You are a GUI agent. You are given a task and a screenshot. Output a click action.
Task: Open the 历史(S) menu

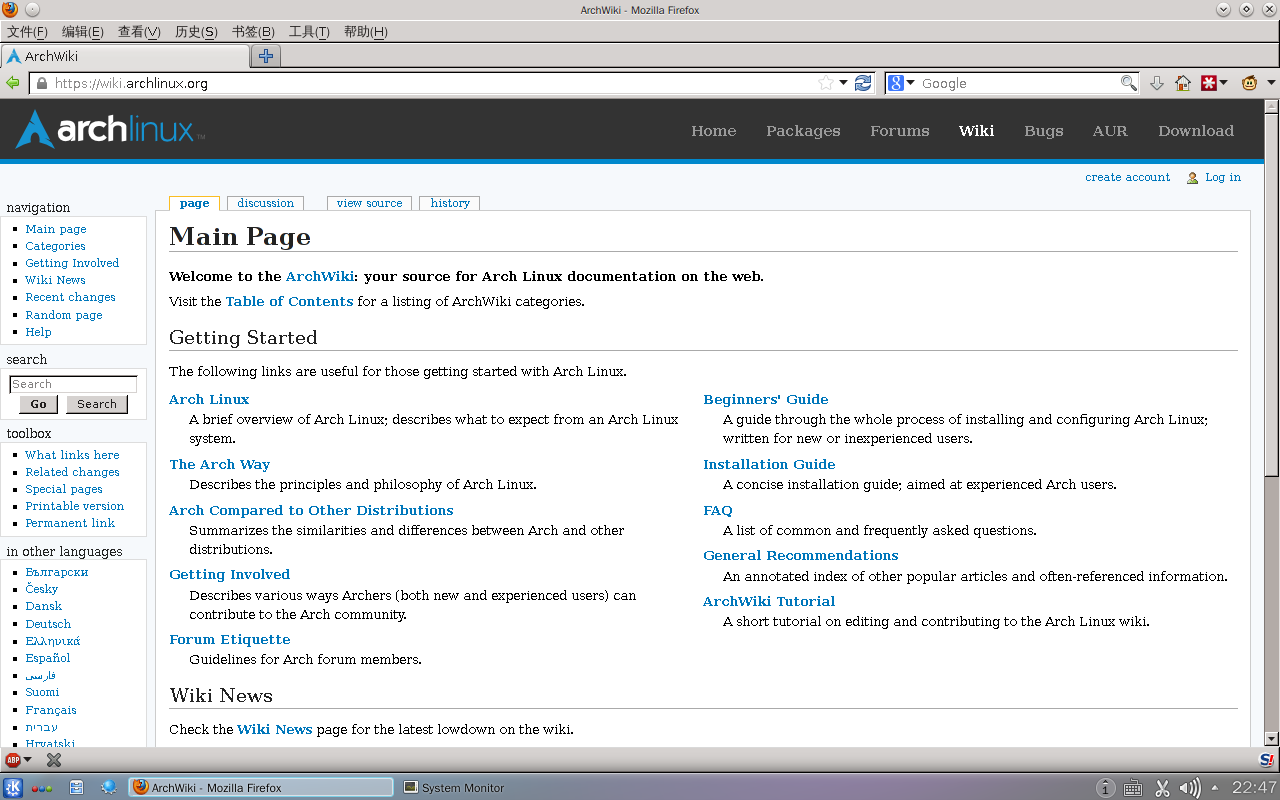coord(196,32)
